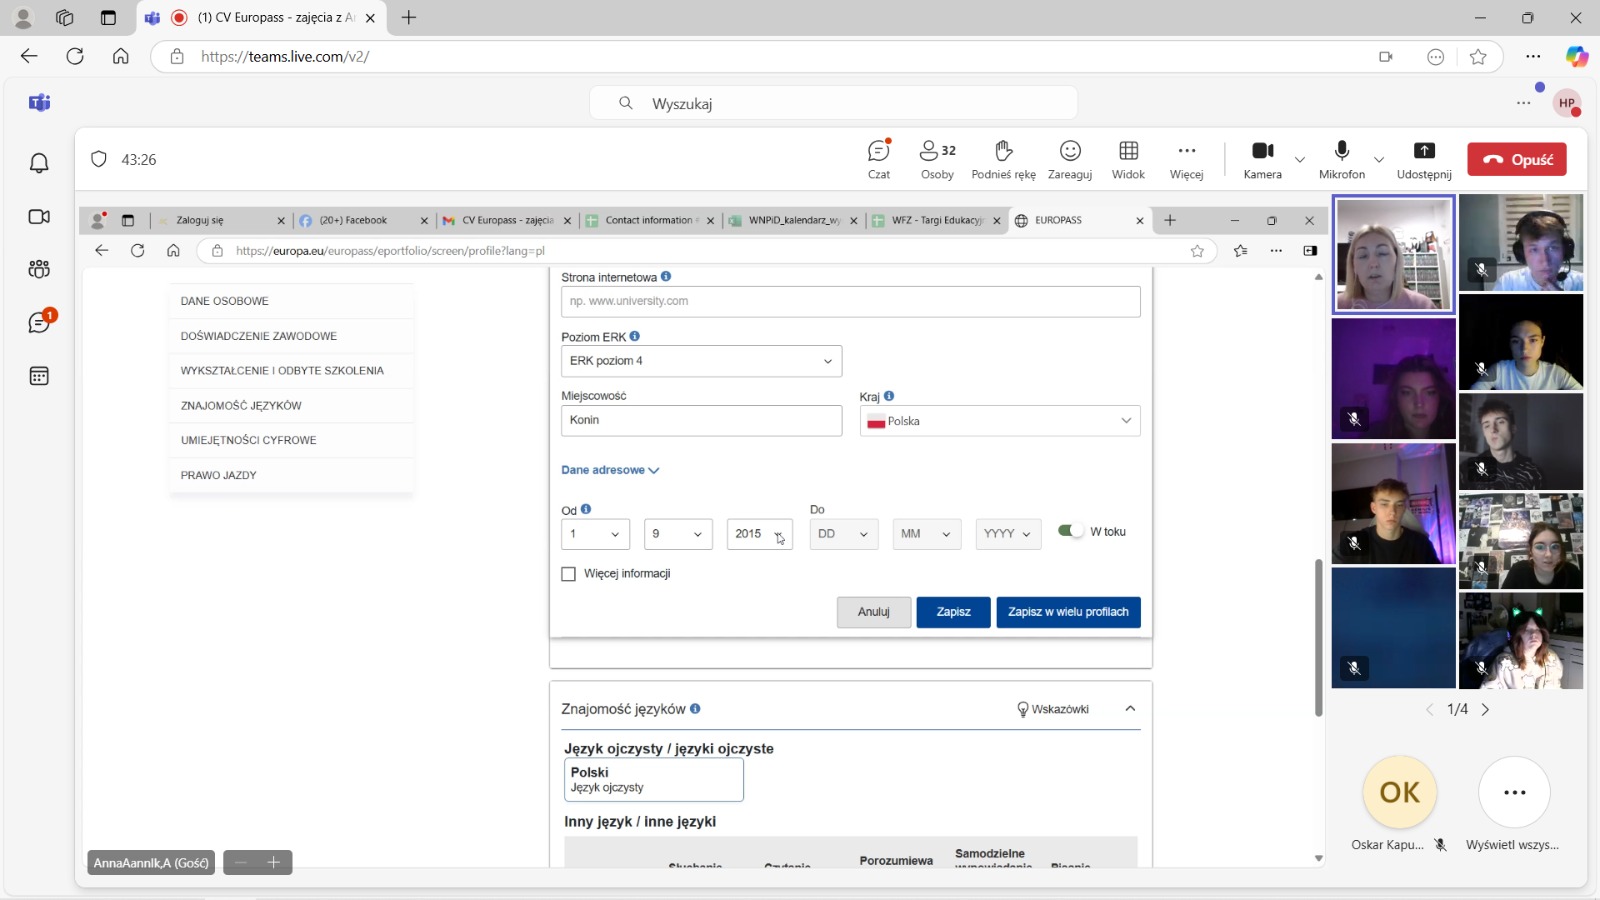
Task: Open Edge Copilot icon
Action: 1577,57
